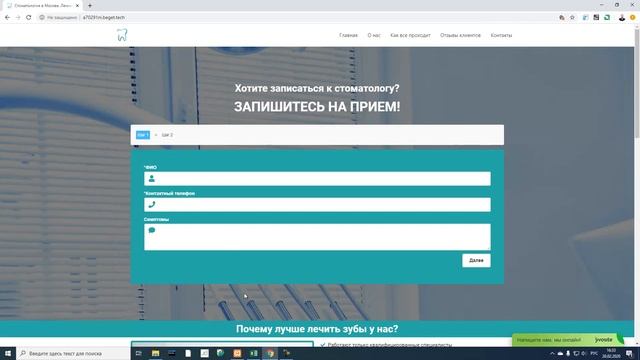This screenshot has height=360, width=640.
Task: Reload the page with refresh icon
Action: [x=29, y=18]
